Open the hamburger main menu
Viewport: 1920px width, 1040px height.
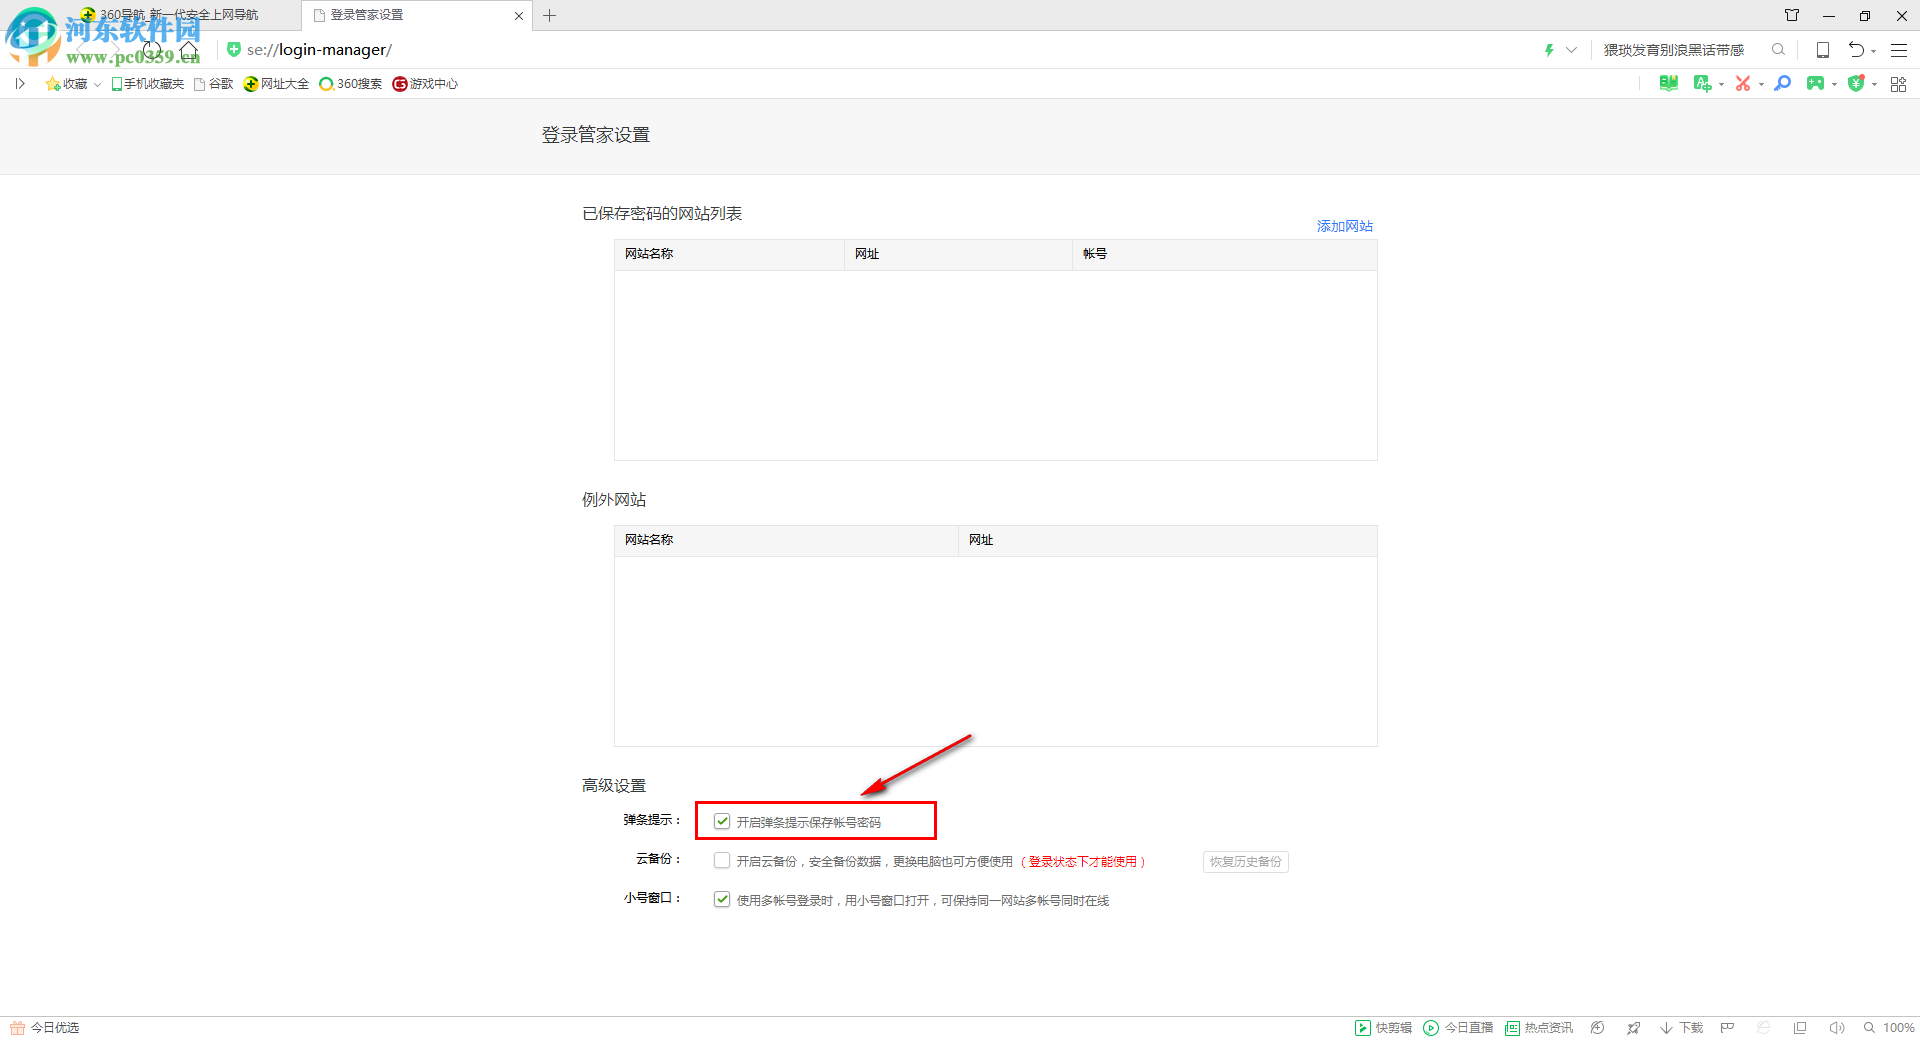(1899, 50)
